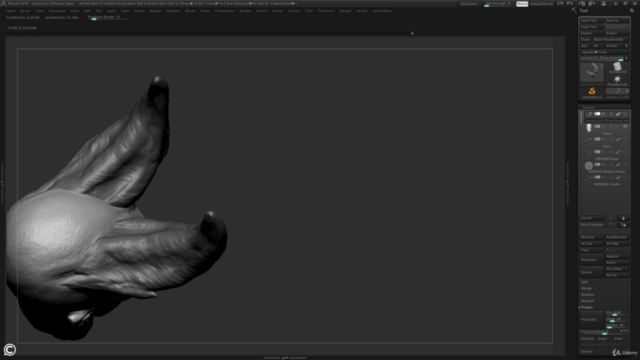Viewport: 640px width, 360px height.
Task: Adjust the Dist slider in Project
Action: (x=617, y=313)
